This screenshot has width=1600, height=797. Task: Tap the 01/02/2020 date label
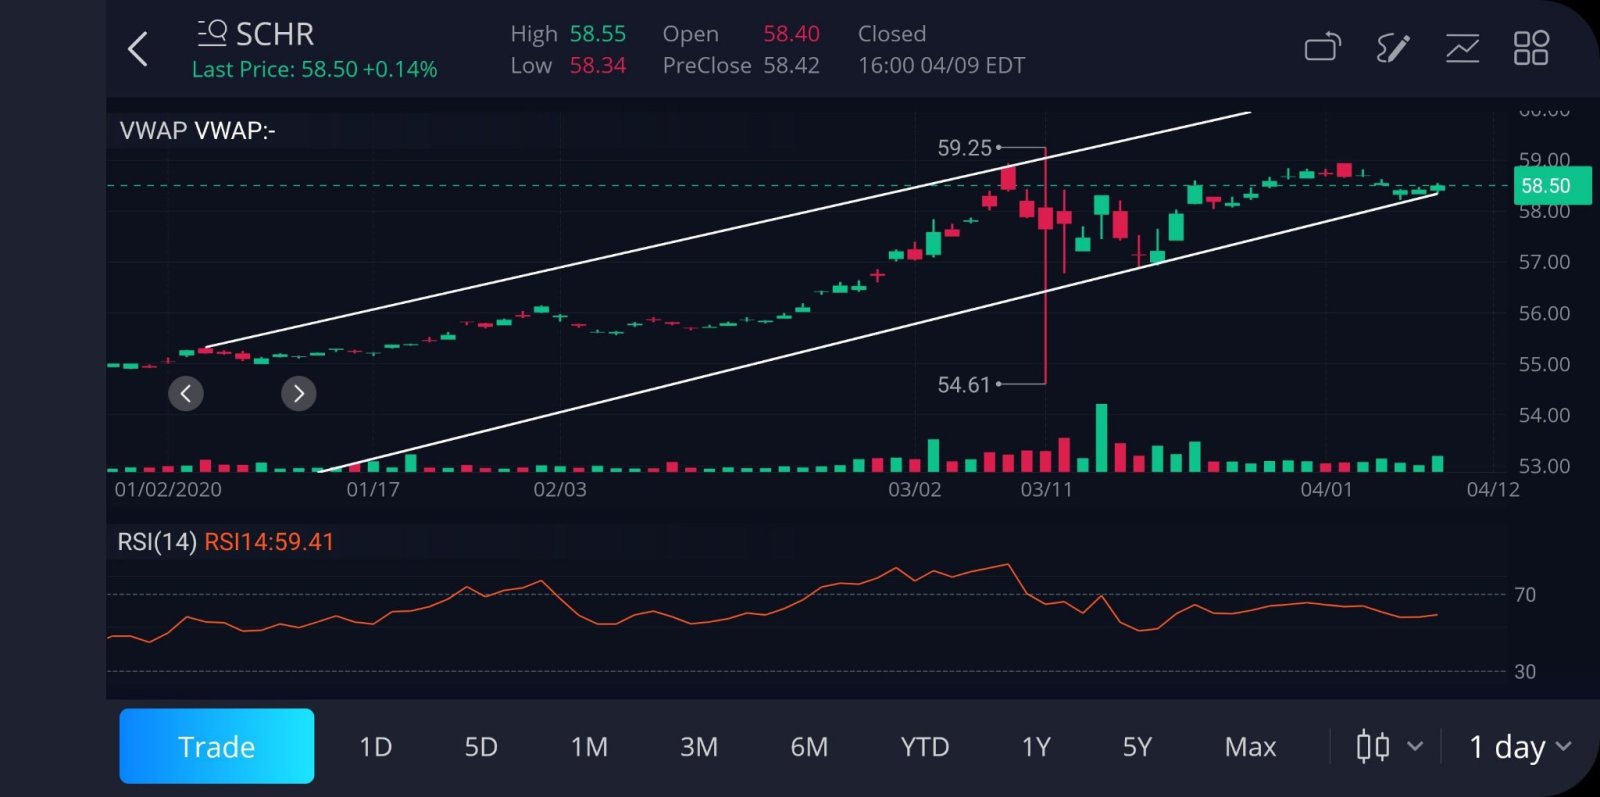168,490
